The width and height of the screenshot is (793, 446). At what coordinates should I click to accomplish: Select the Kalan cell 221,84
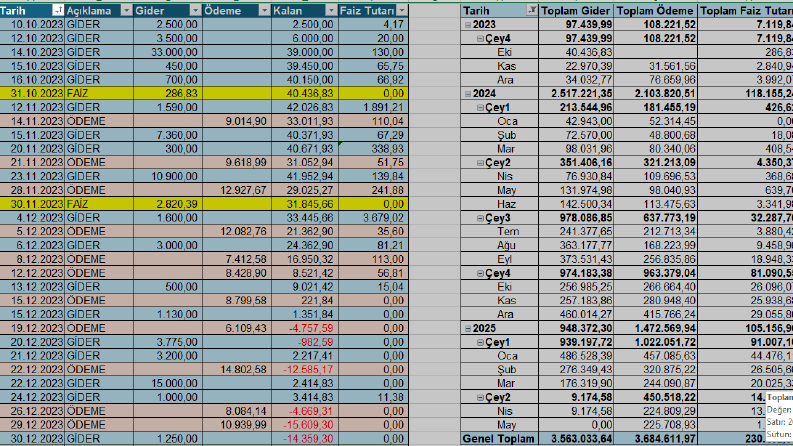[x=305, y=300]
